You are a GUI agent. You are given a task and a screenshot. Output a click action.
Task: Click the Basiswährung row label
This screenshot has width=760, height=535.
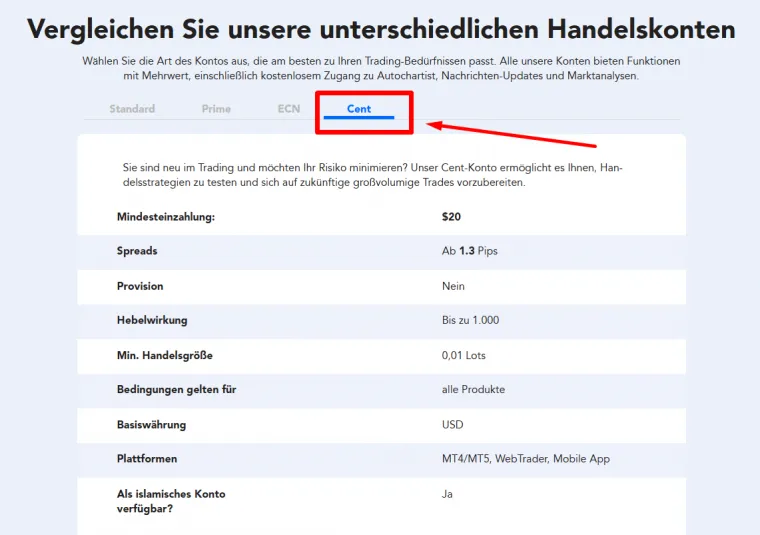pos(151,425)
